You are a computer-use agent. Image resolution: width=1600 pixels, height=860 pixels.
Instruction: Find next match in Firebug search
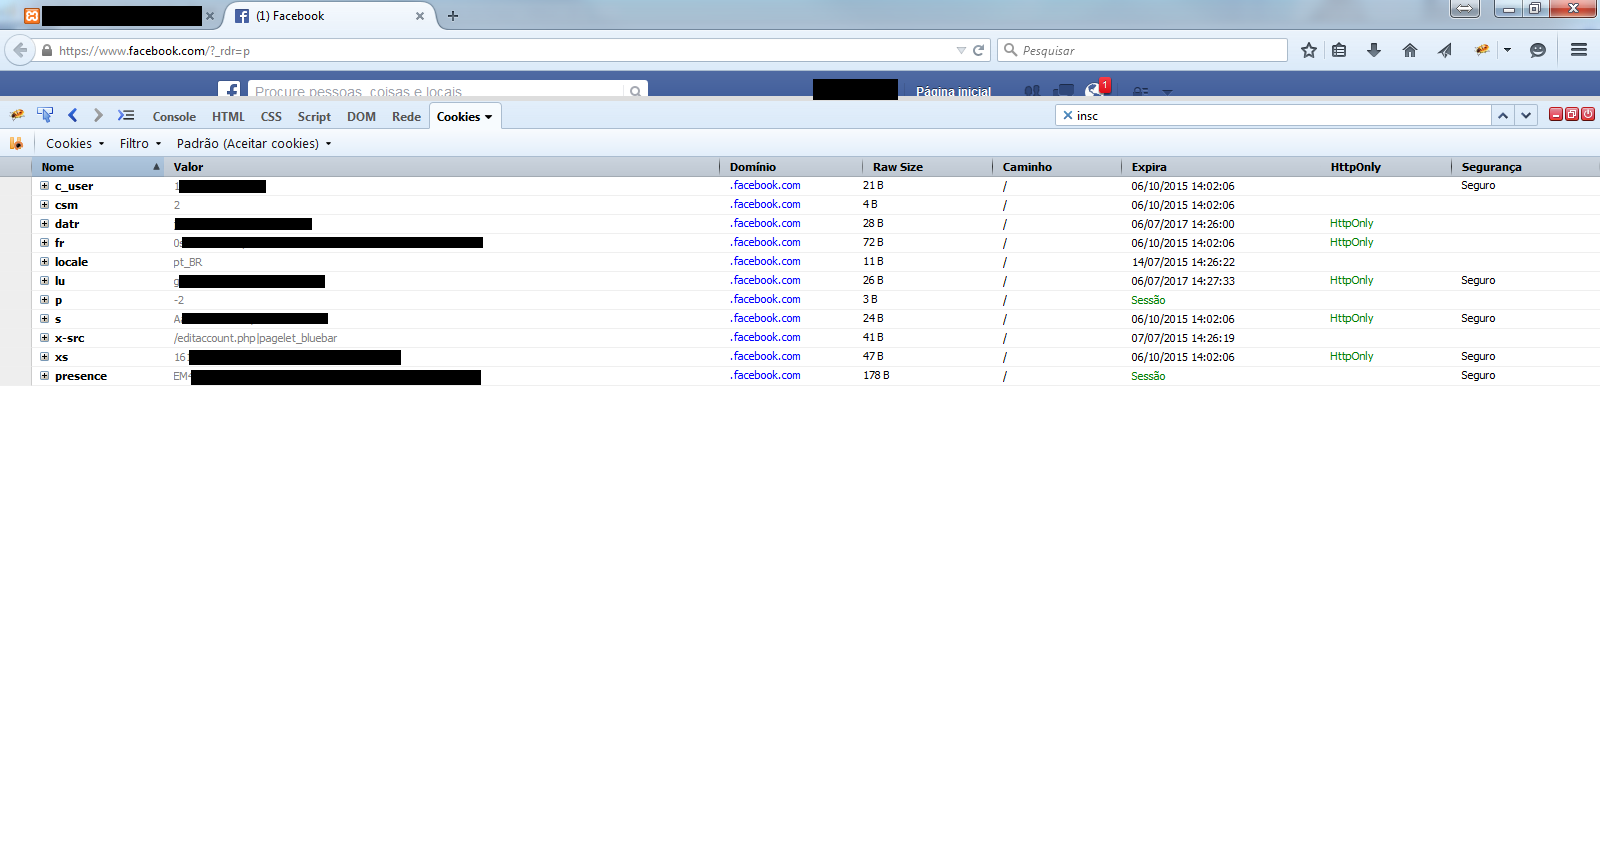click(1526, 116)
